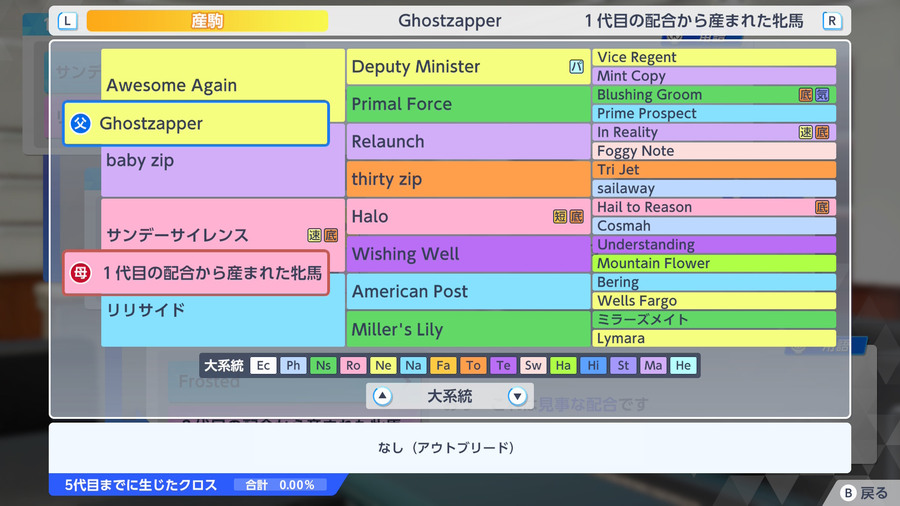900x506 pixels.
Task: Select Mint Copy ancestor row
Action: pos(714,76)
